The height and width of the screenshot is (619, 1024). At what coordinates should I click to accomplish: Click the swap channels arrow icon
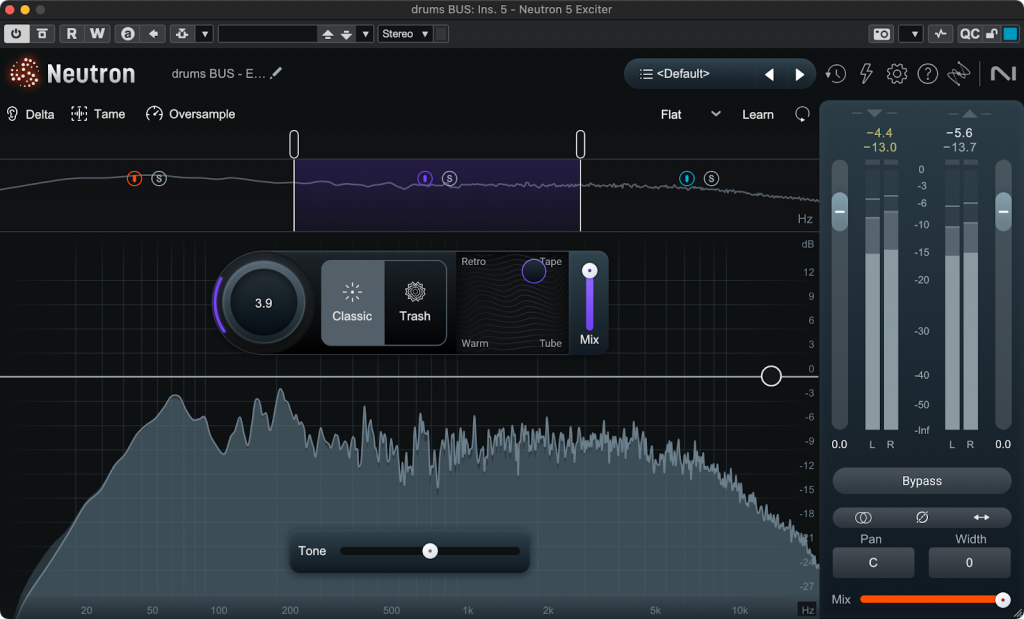tap(981, 517)
